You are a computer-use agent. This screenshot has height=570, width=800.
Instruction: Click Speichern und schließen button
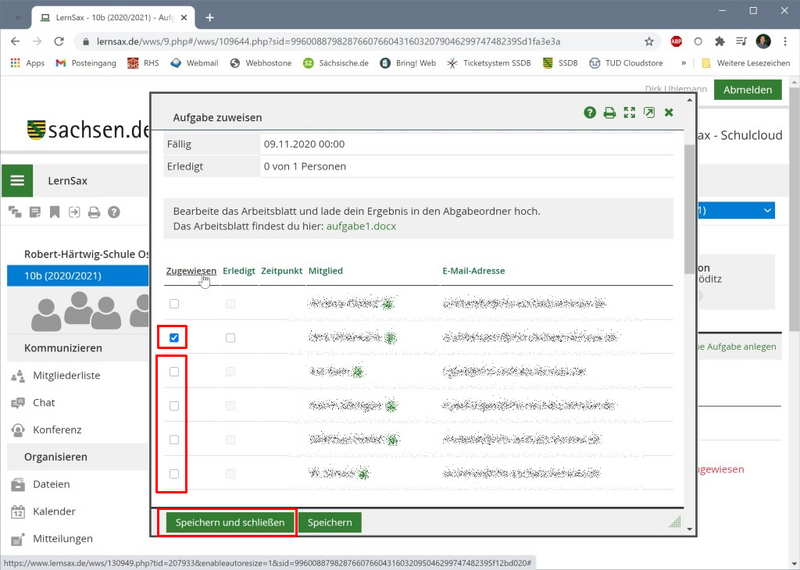[230, 522]
